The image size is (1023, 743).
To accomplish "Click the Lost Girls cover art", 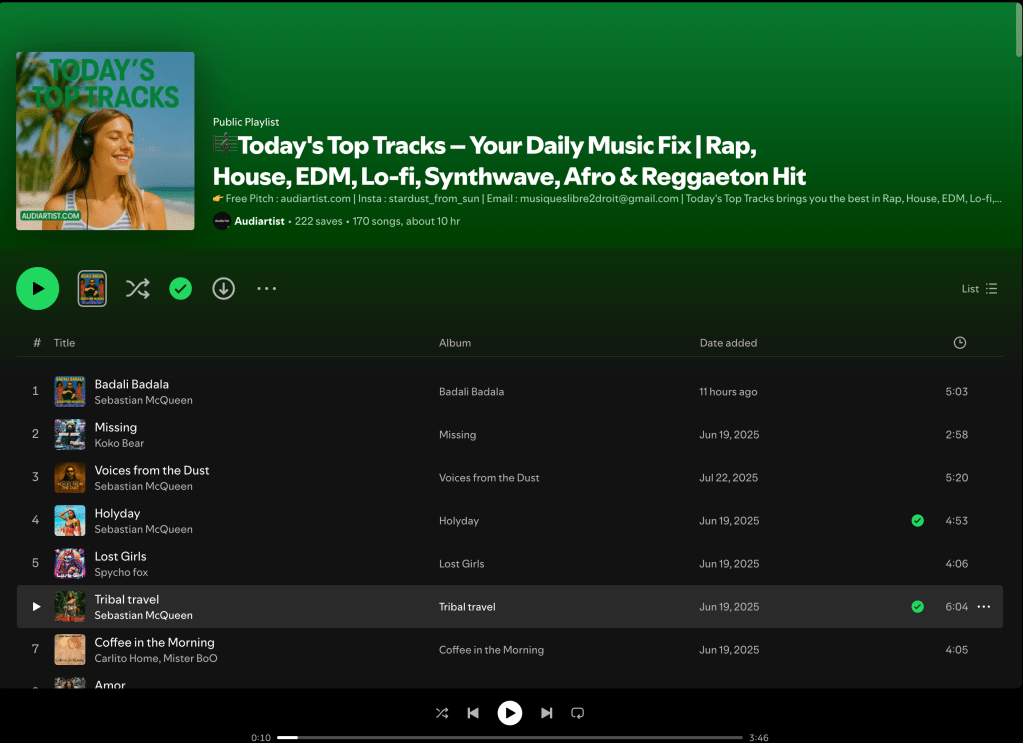I will click(x=70, y=564).
